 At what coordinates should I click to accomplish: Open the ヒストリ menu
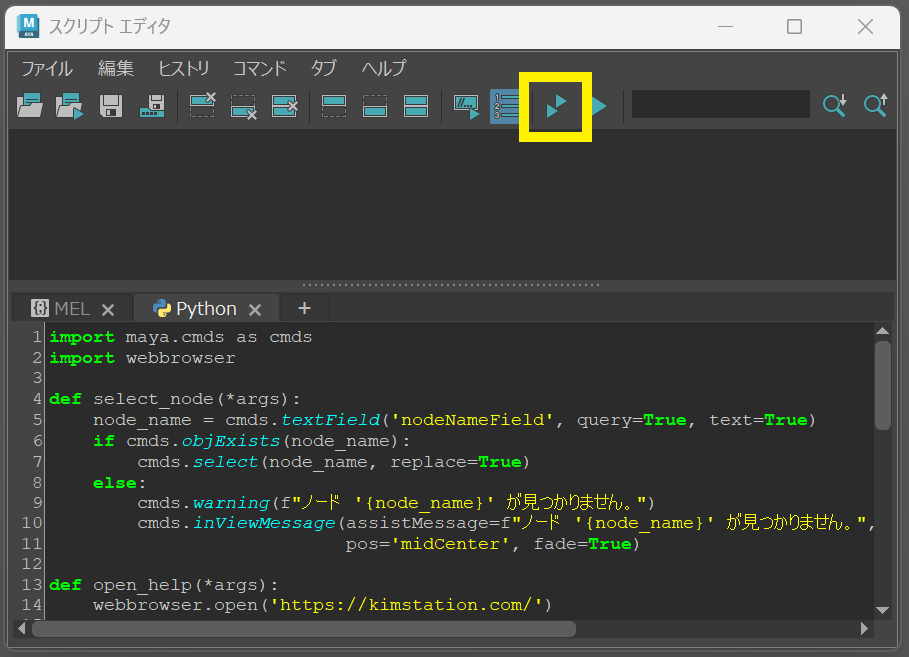tap(183, 68)
